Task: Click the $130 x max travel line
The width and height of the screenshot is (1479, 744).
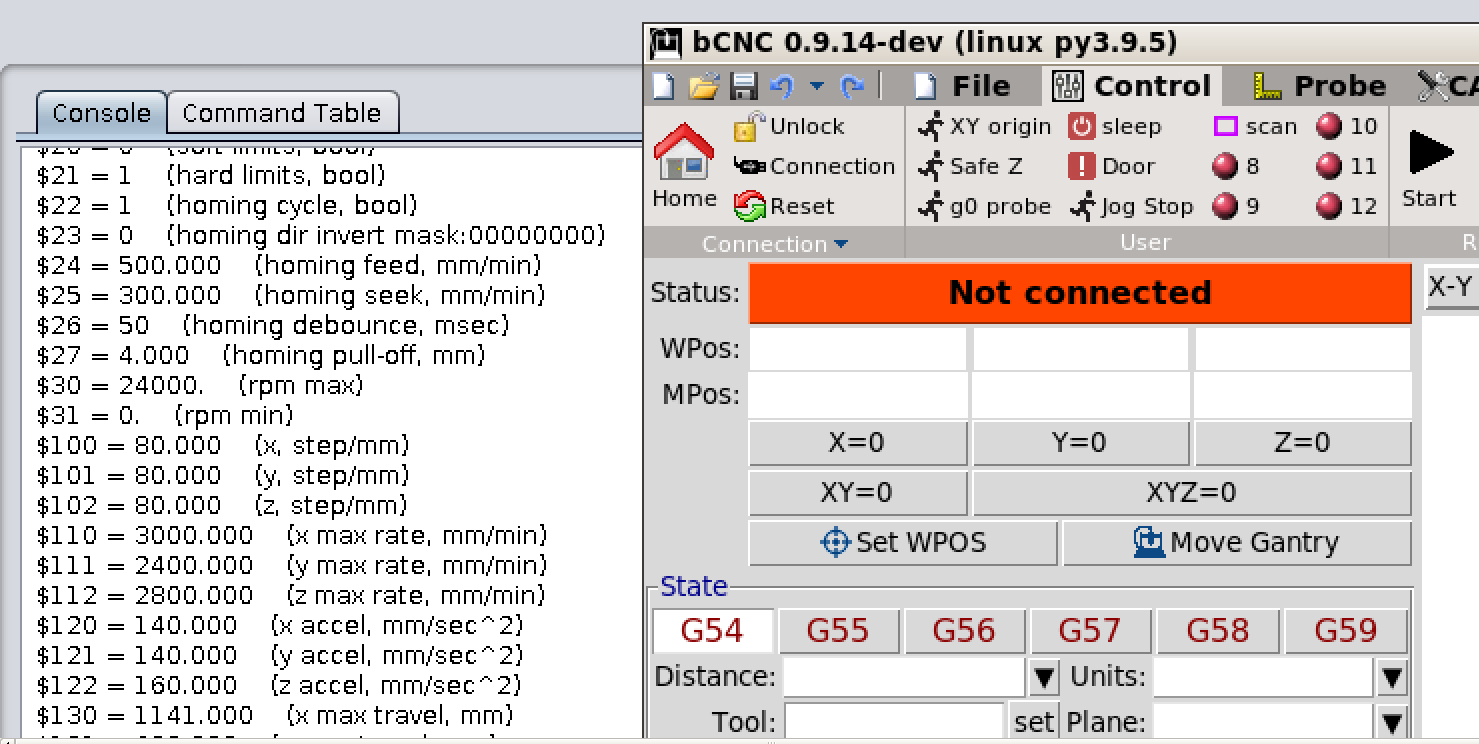Action: click(275, 716)
